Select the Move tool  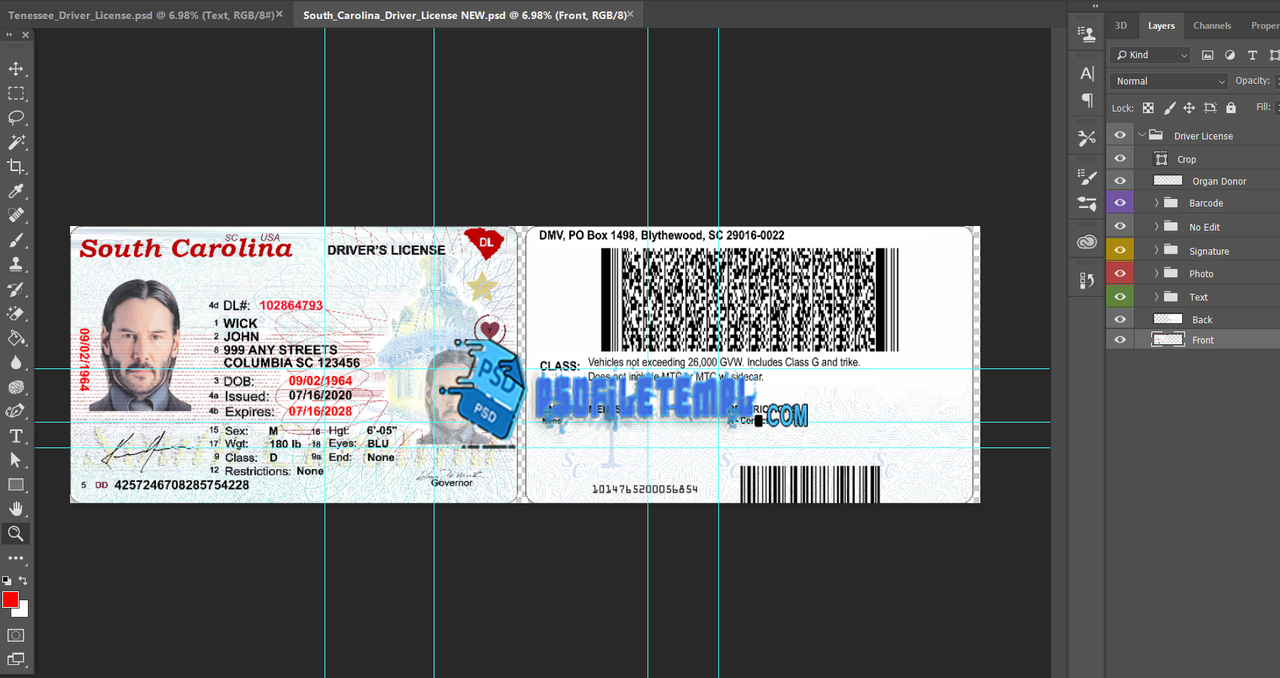pos(16,69)
